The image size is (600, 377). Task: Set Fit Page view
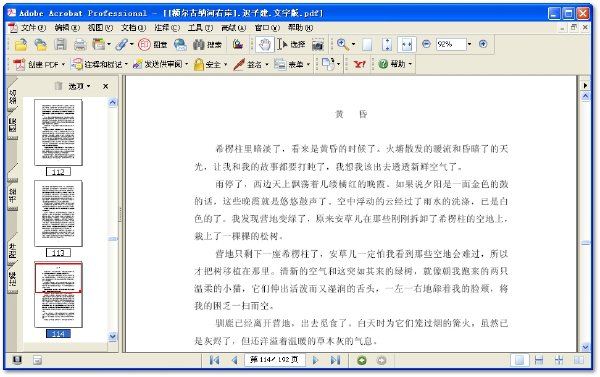387,45
